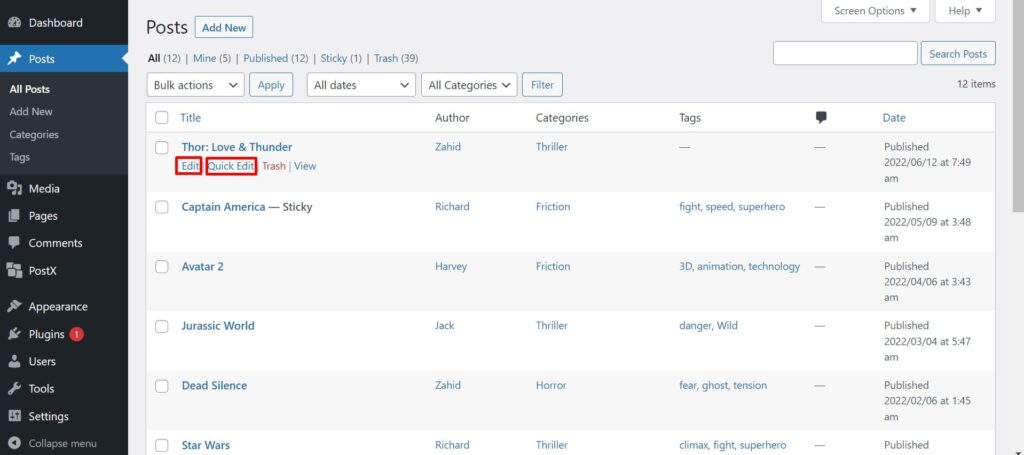Click Edit under Thor: Love & Thunder
This screenshot has width=1024, height=455.
pyautogui.click(x=190, y=166)
